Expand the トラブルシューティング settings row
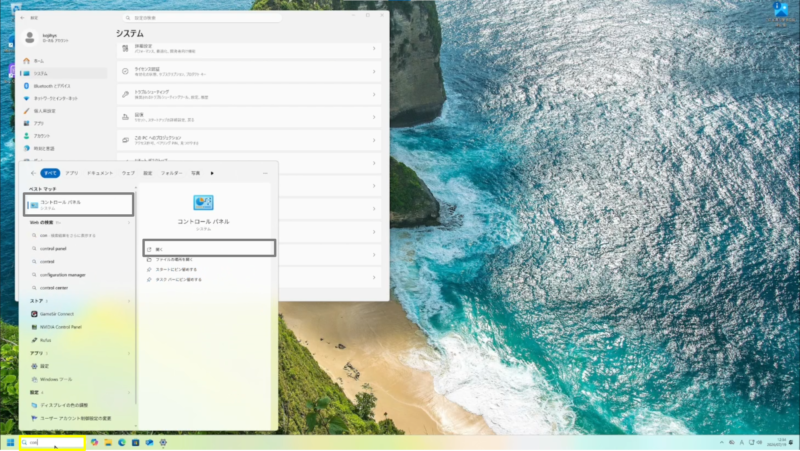 pyautogui.click(x=249, y=94)
